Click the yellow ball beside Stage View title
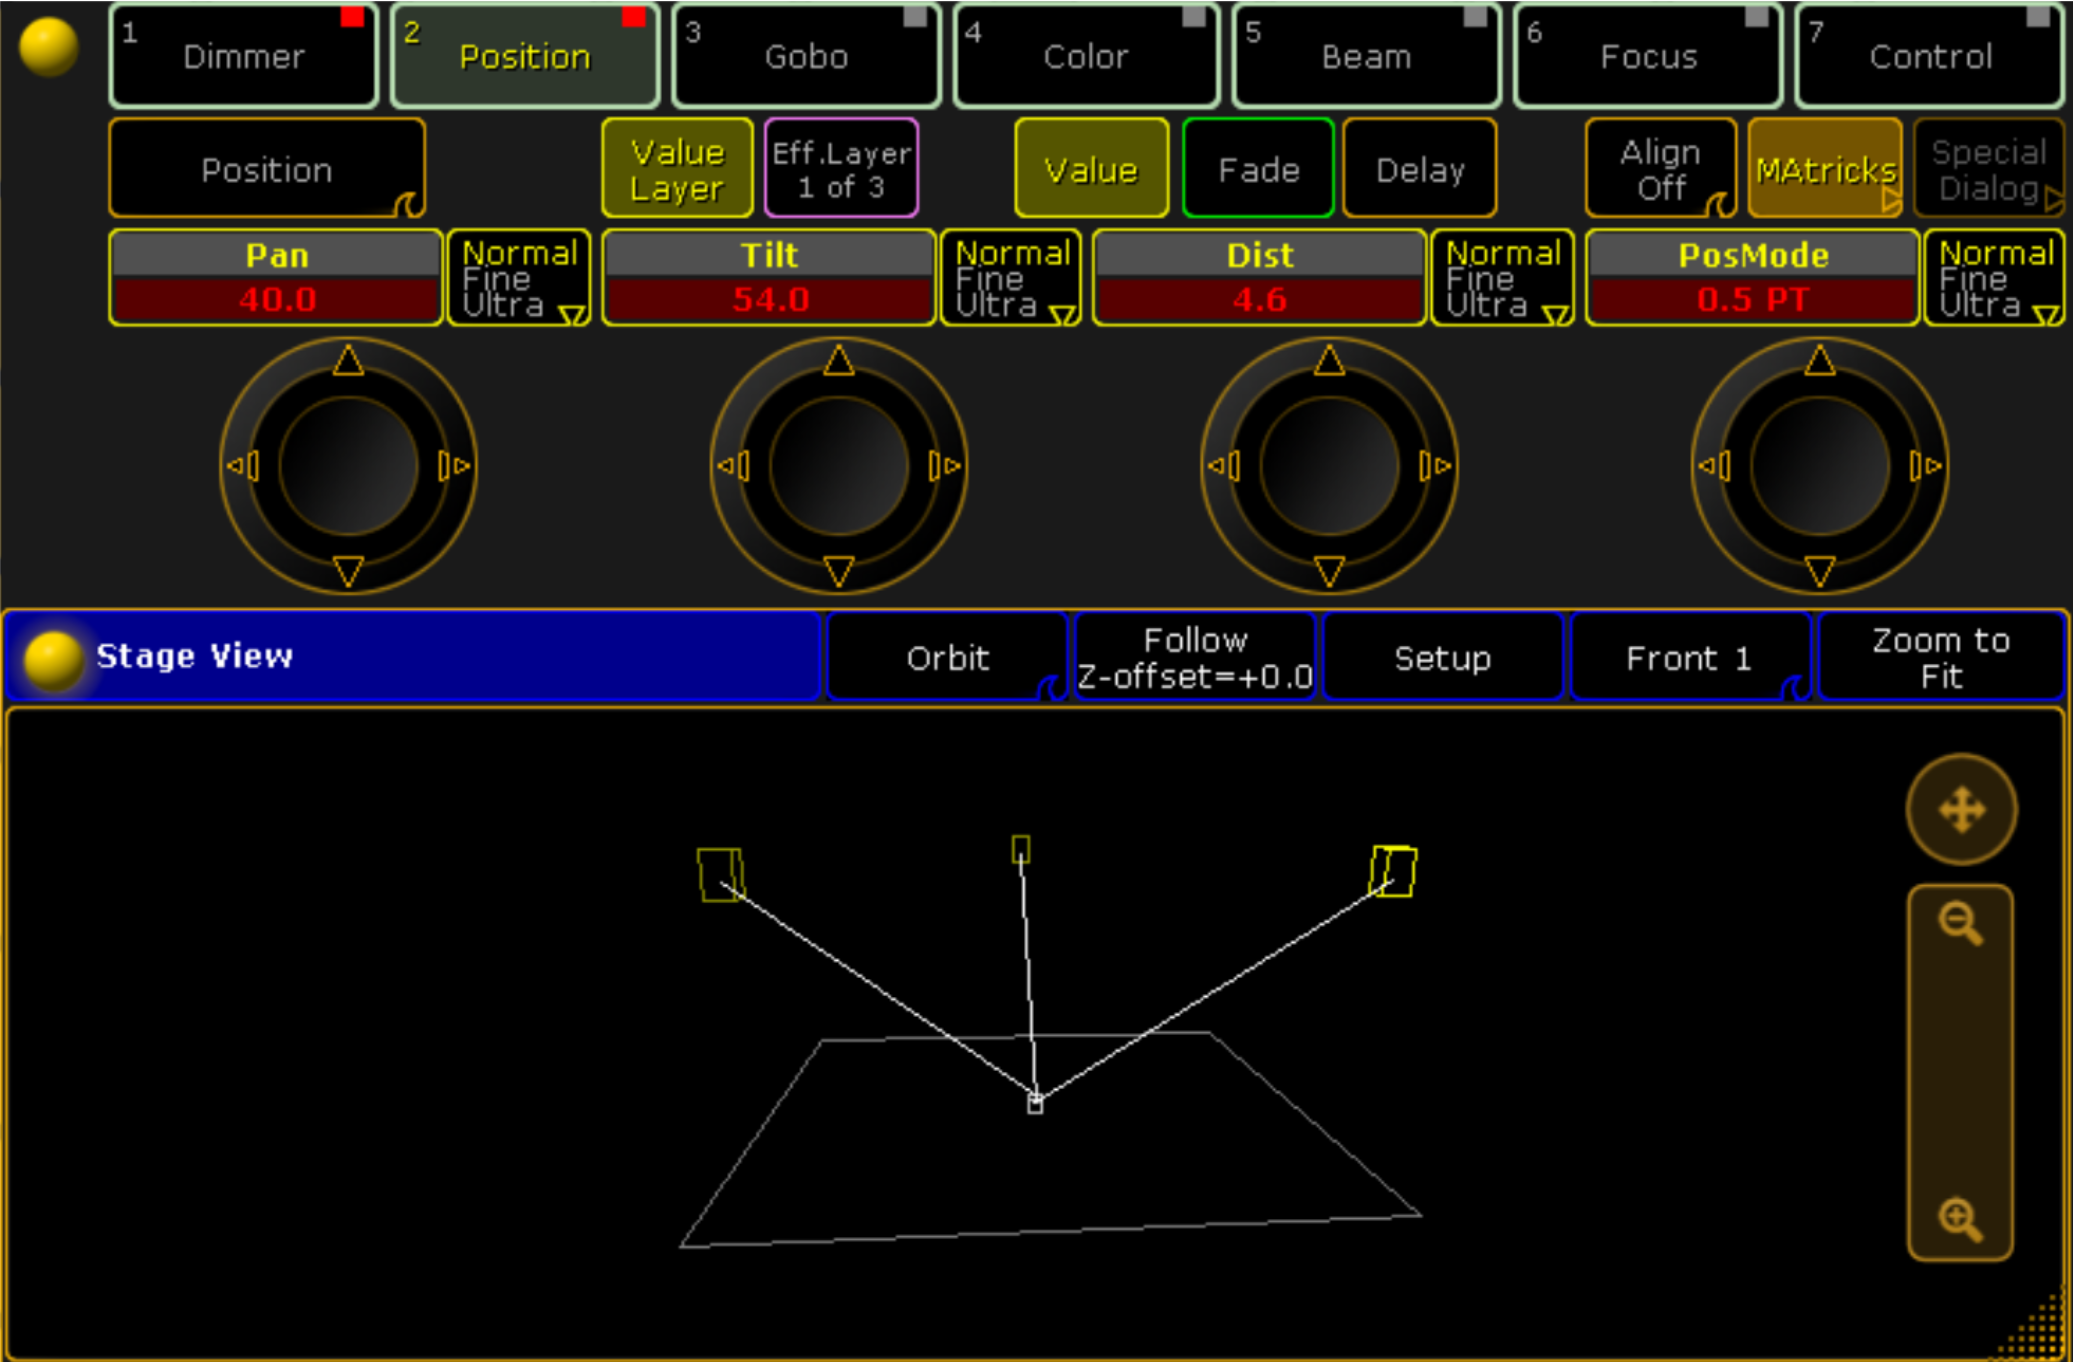 tap(53, 659)
